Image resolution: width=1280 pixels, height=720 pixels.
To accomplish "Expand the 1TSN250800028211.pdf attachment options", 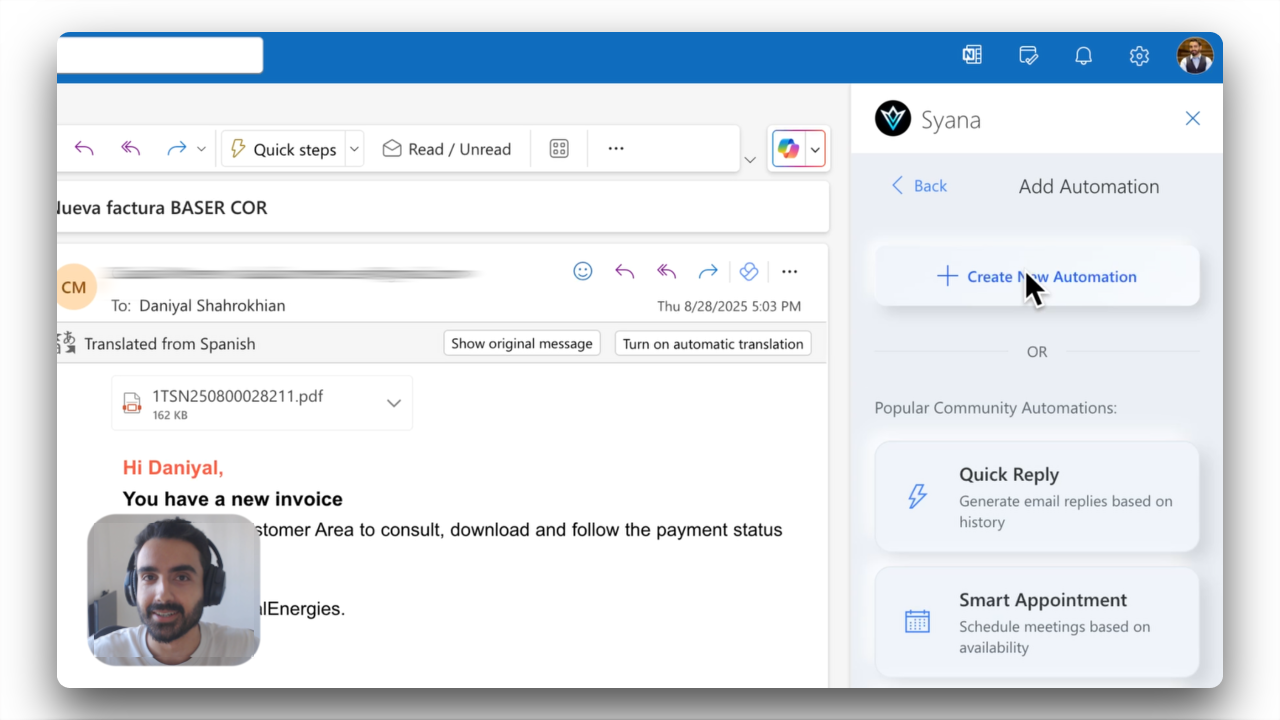I will click(x=394, y=403).
